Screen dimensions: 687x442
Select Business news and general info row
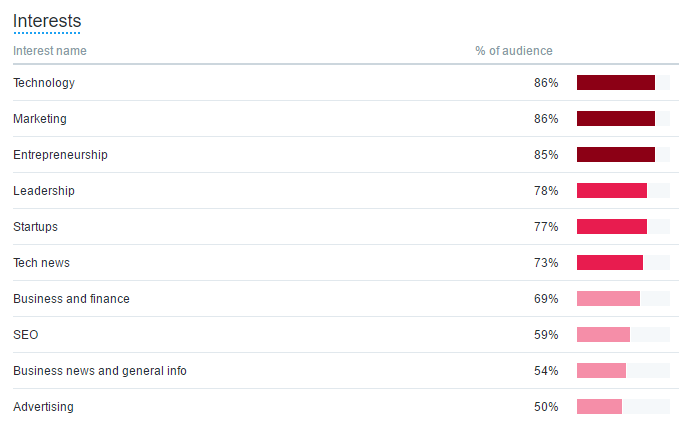pyautogui.click(x=346, y=370)
